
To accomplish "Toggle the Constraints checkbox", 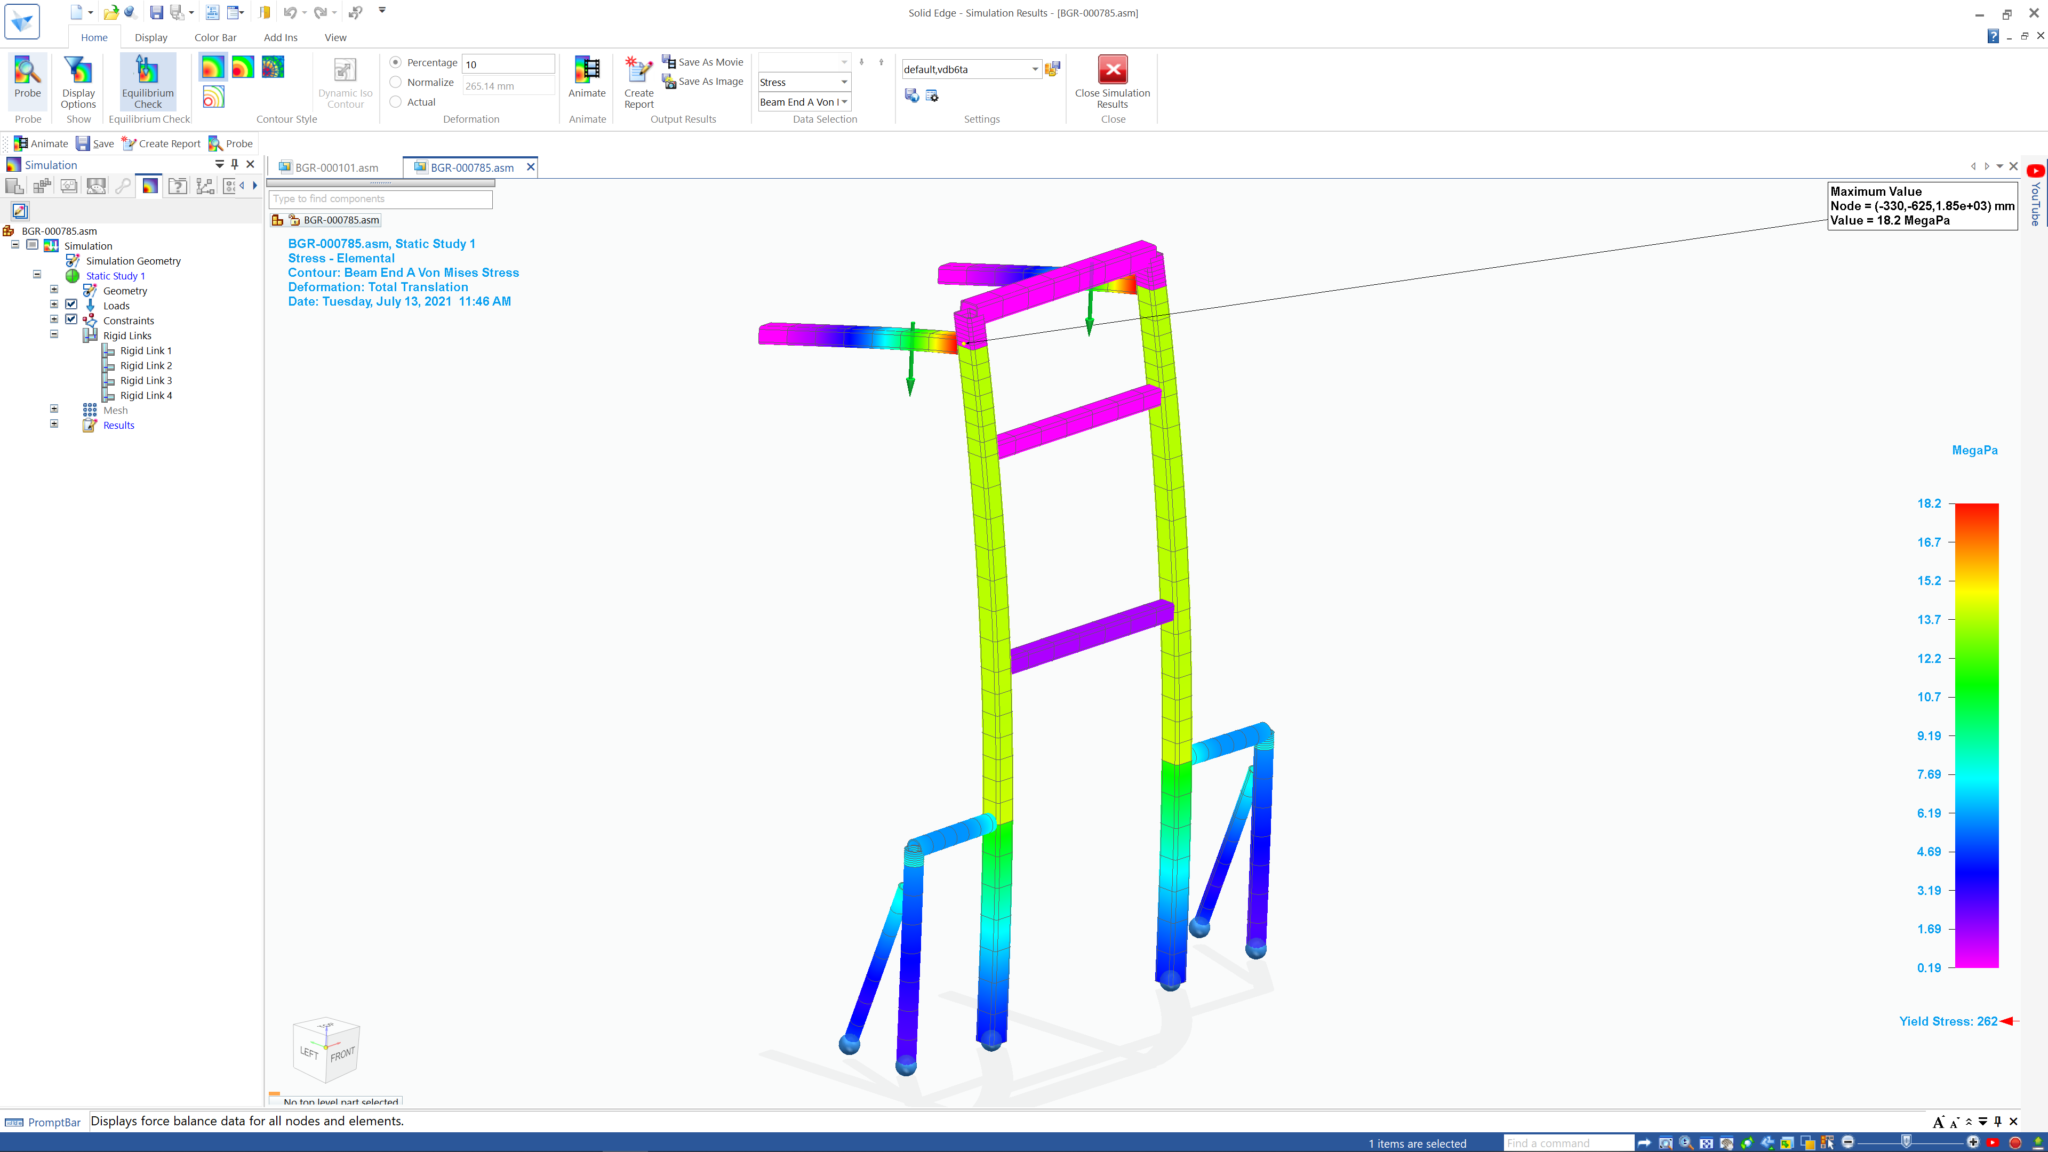I will [x=71, y=320].
